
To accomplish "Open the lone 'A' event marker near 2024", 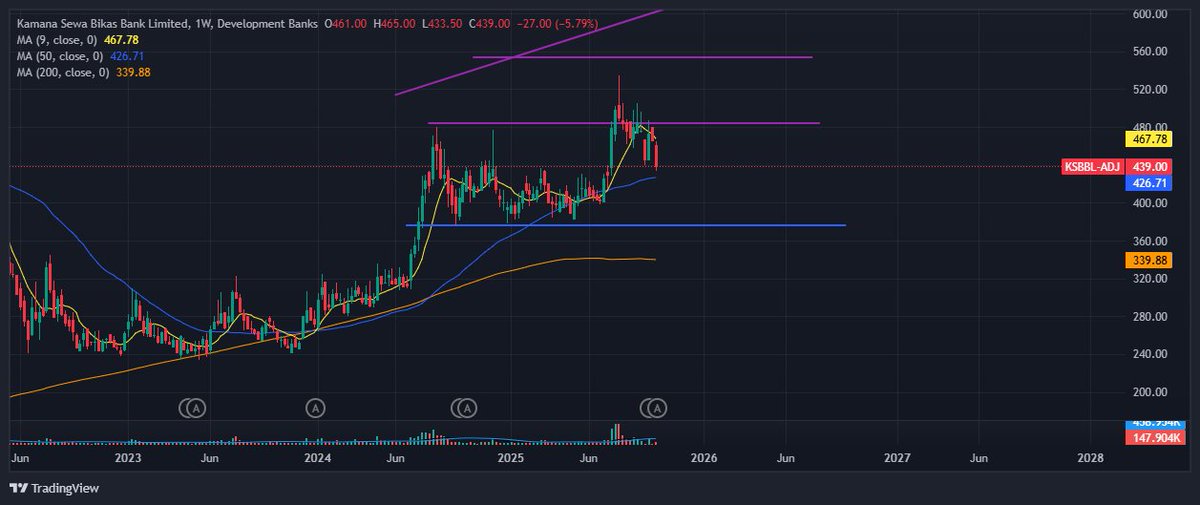I will 316,408.
